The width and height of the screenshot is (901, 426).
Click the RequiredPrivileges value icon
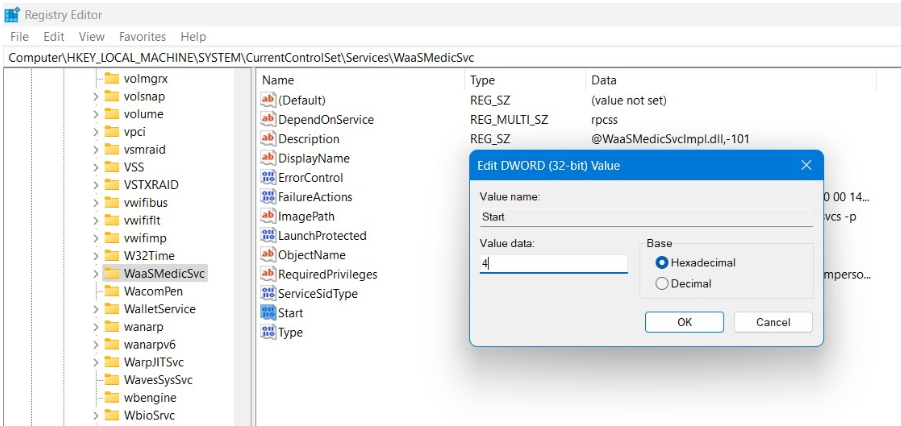click(x=268, y=274)
